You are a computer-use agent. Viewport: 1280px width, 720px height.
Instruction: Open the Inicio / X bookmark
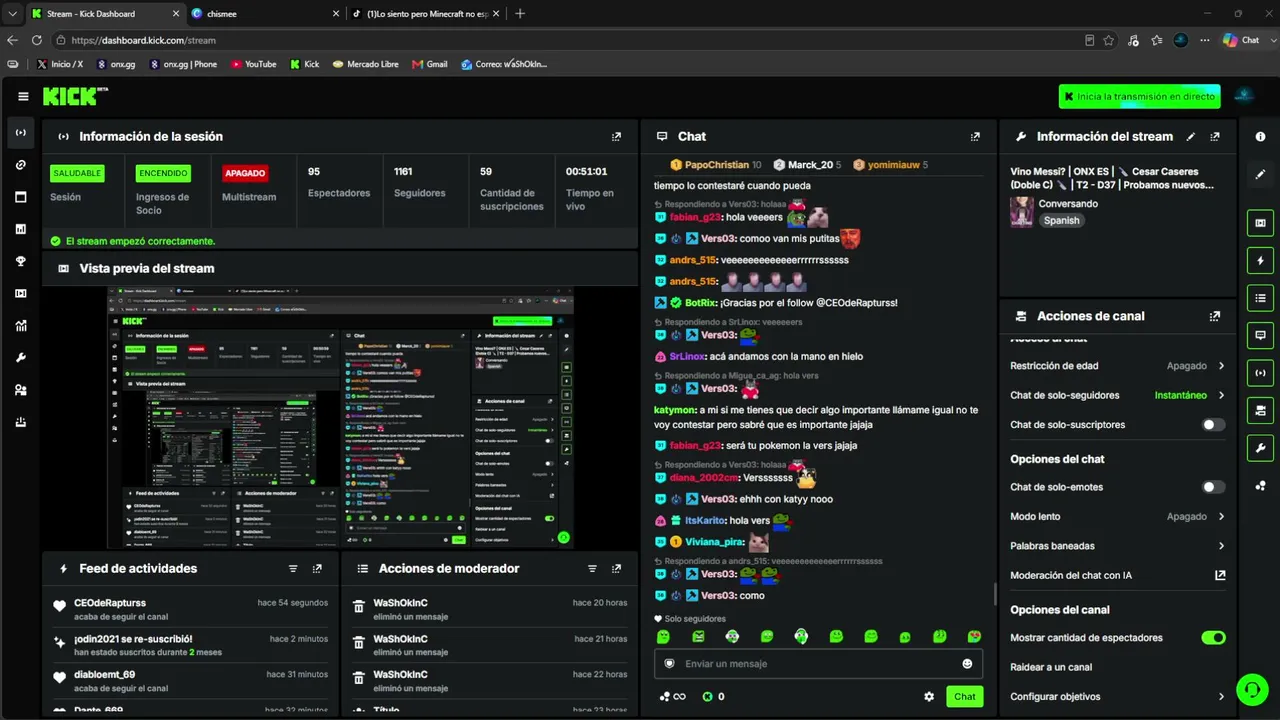click(60, 64)
